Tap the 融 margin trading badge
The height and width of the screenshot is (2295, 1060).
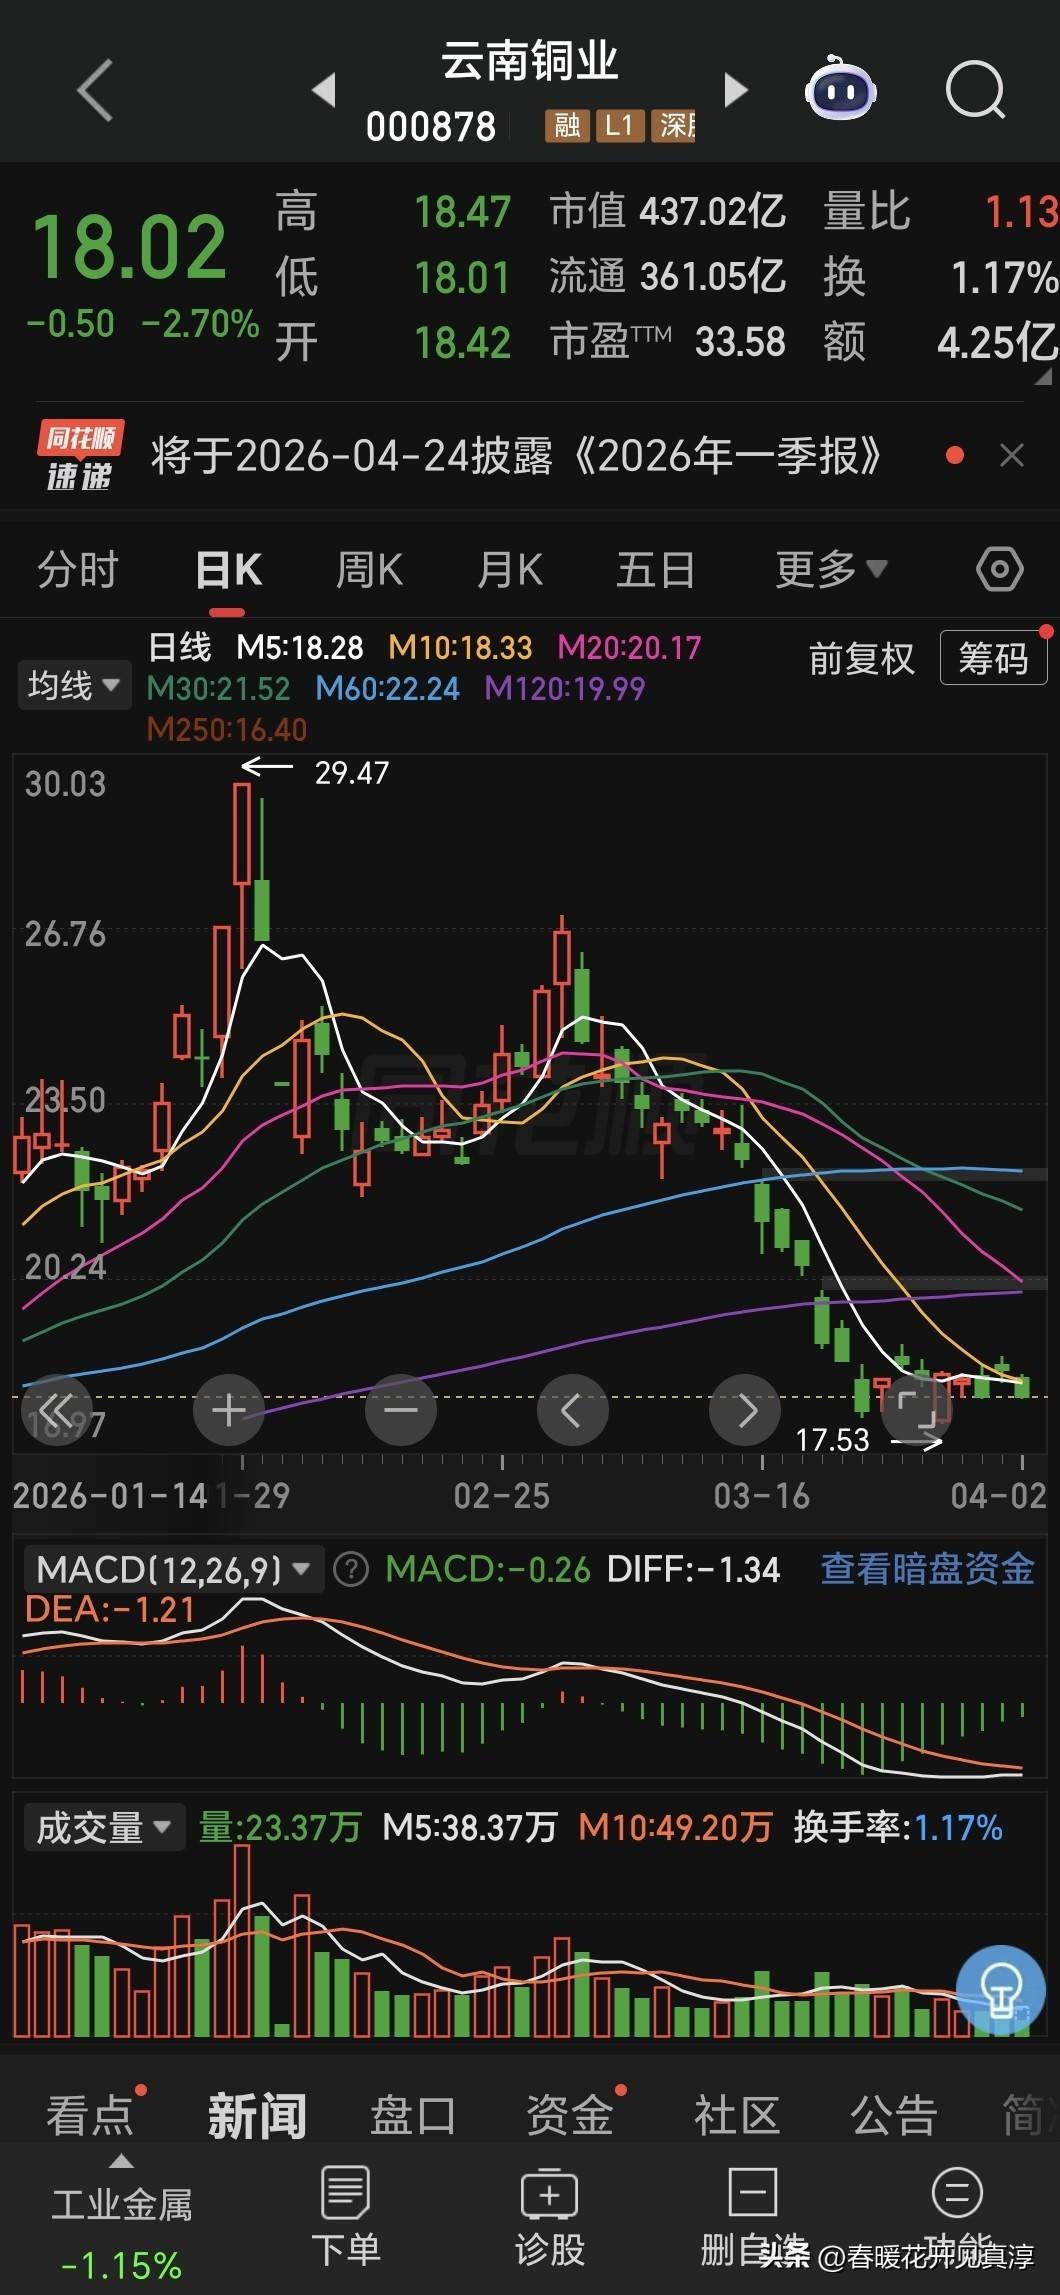(567, 125)
